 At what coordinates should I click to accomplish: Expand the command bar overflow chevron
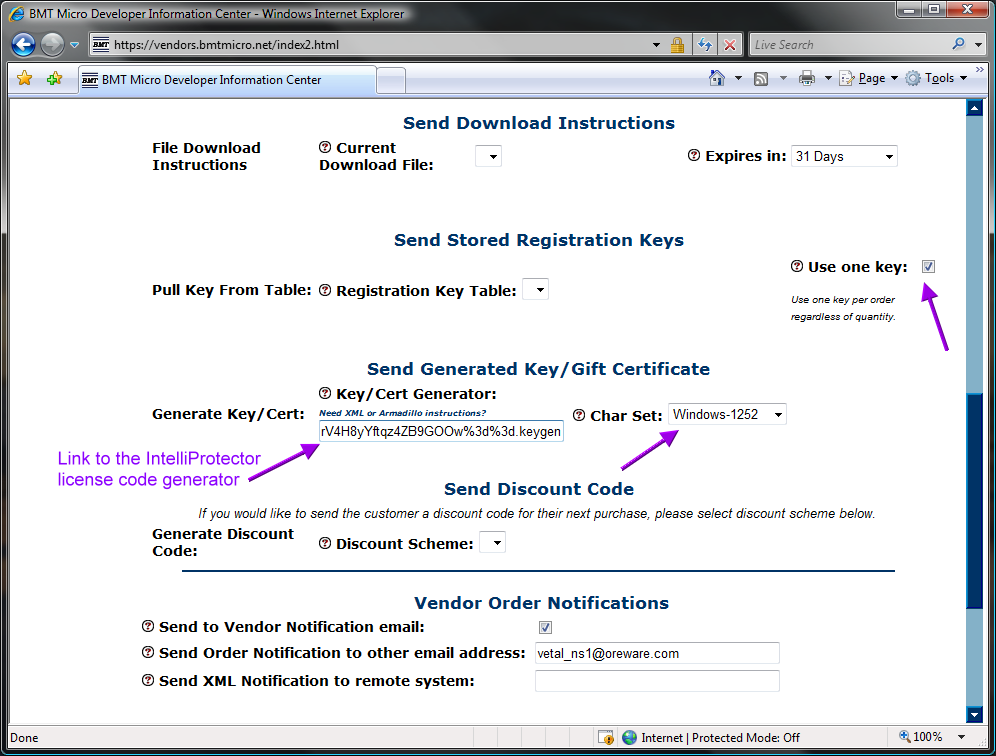(979, 70)
